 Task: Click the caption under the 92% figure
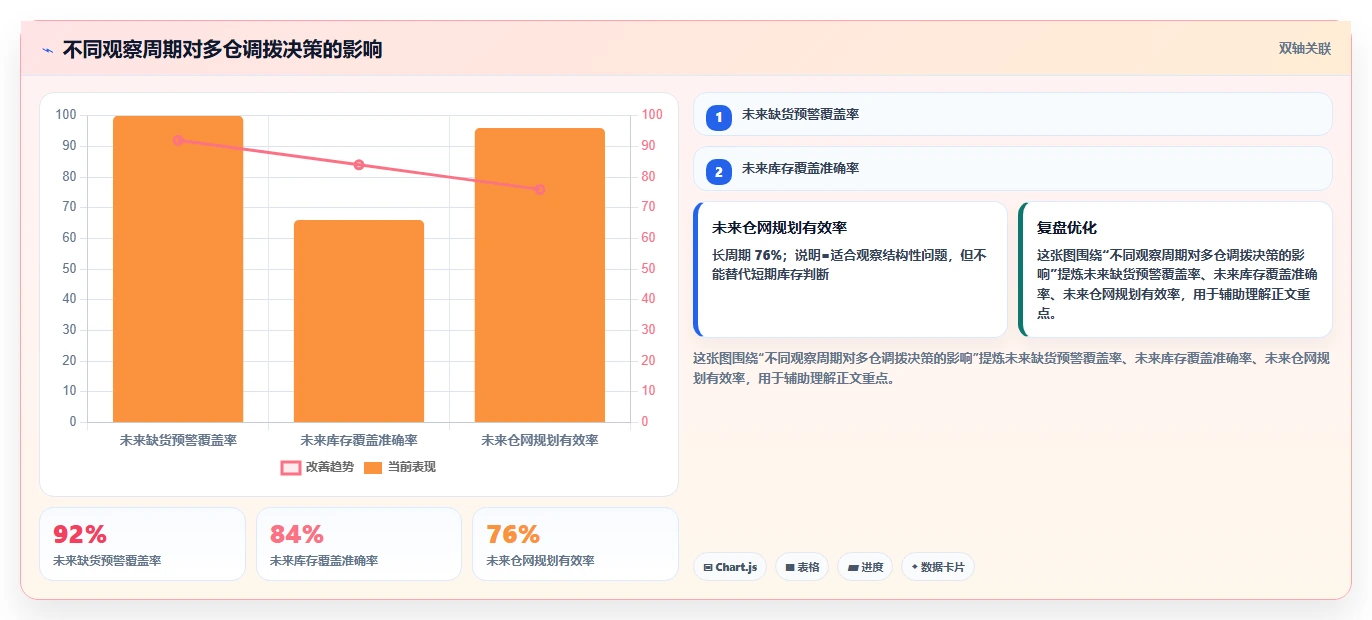pyautogui.click(x=107, y=561)
